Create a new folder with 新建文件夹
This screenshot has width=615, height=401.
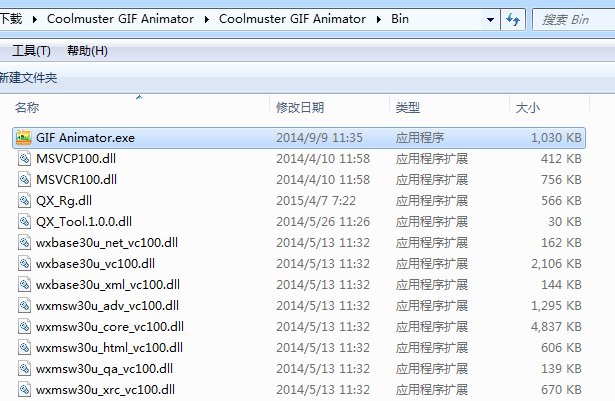click(28, 78)
